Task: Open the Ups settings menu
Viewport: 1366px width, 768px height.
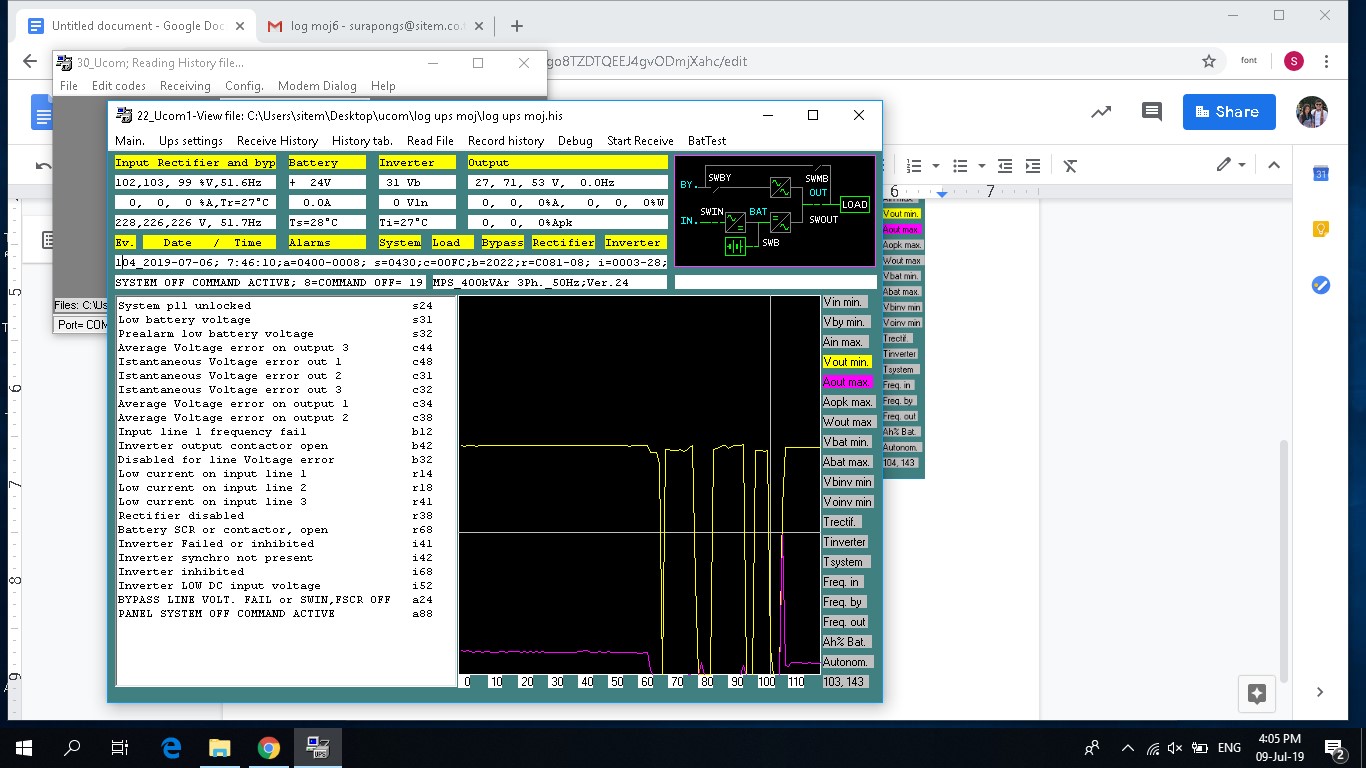Action: 191,141
